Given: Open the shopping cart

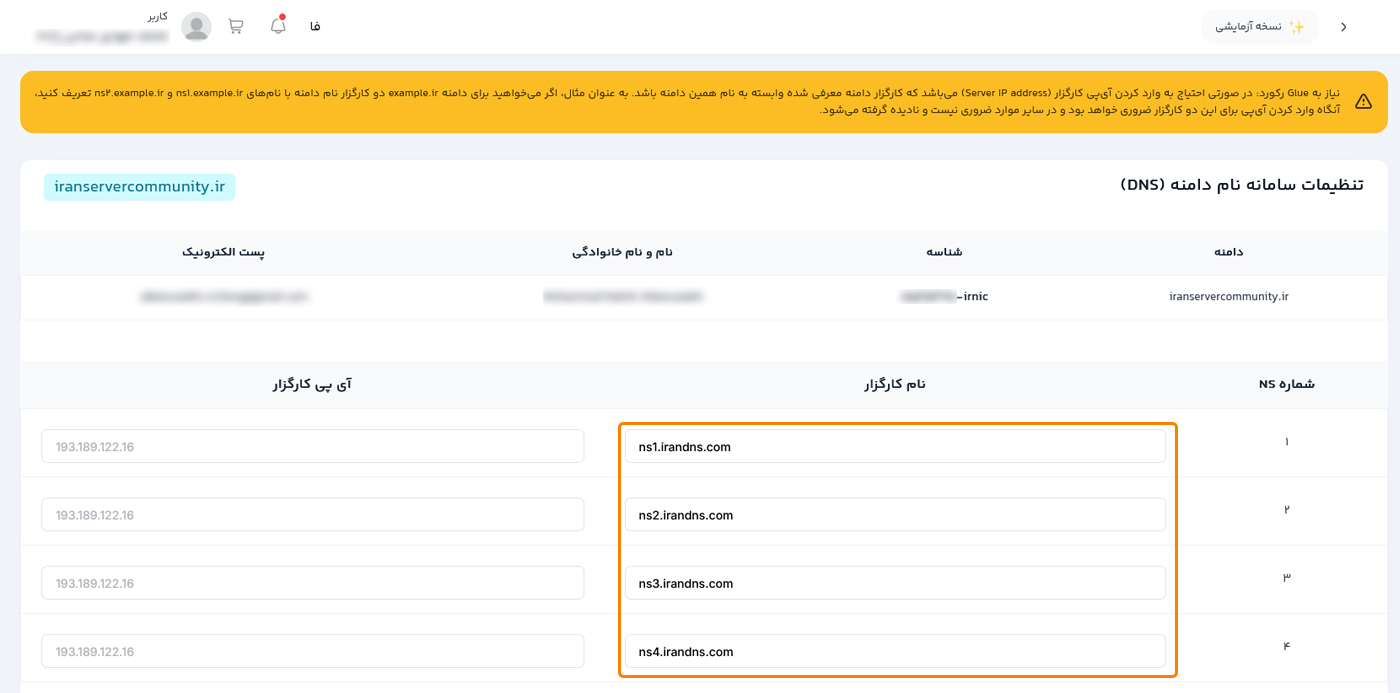Looking at the screenshot, I should tap(236, 27).
